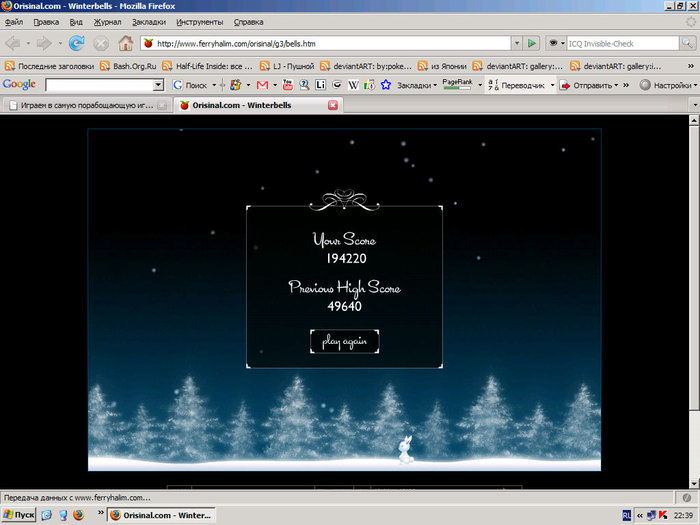Click the colorful Windows-flag toolbar icon
The height and width of the screenshot is (525, 700).
pyautogui.click(x=235, y=85)
